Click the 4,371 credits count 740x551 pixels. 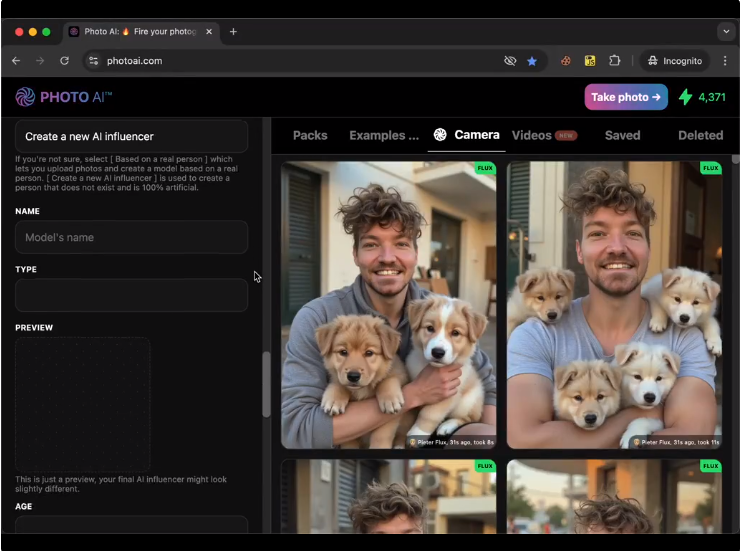tap(712, 97)
